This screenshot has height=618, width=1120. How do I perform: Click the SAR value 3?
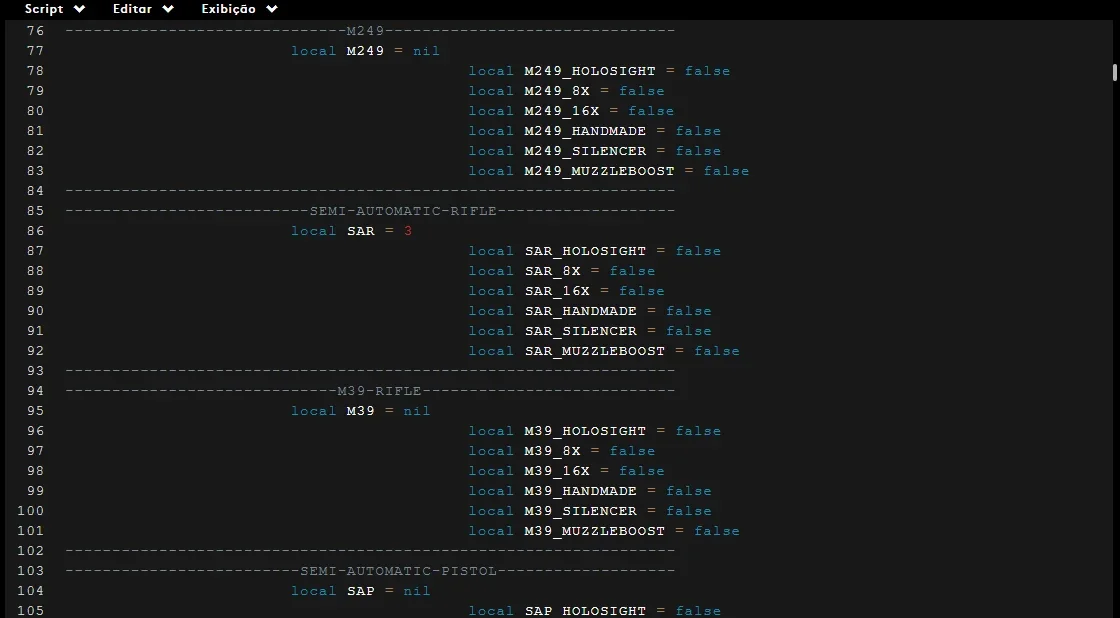point(408,231)
